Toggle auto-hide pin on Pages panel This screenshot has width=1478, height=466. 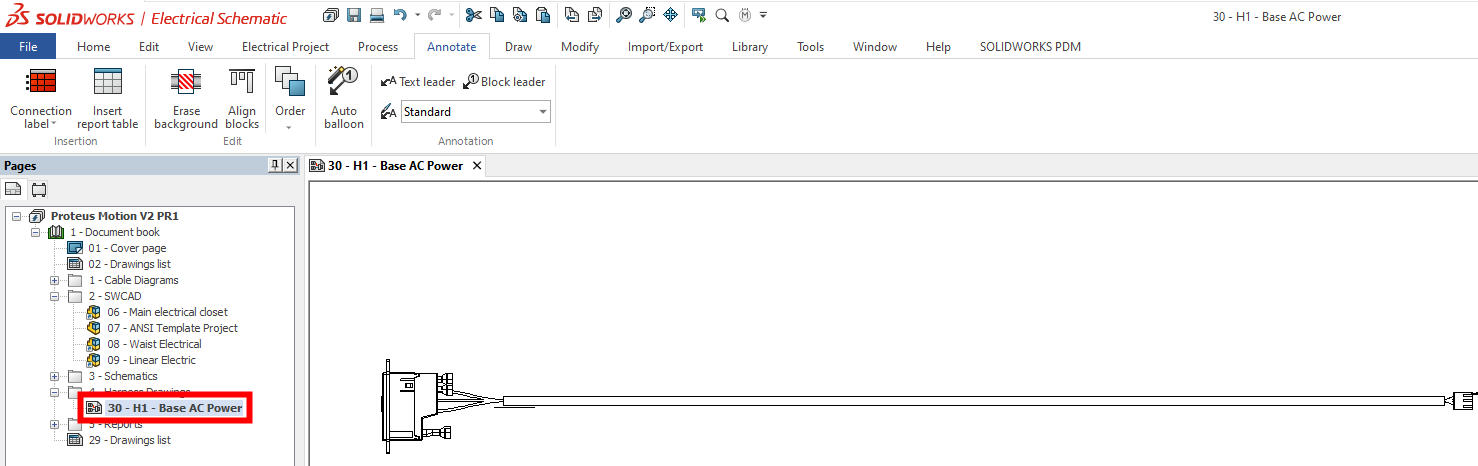pyautogui.click(x=275, y=166)
